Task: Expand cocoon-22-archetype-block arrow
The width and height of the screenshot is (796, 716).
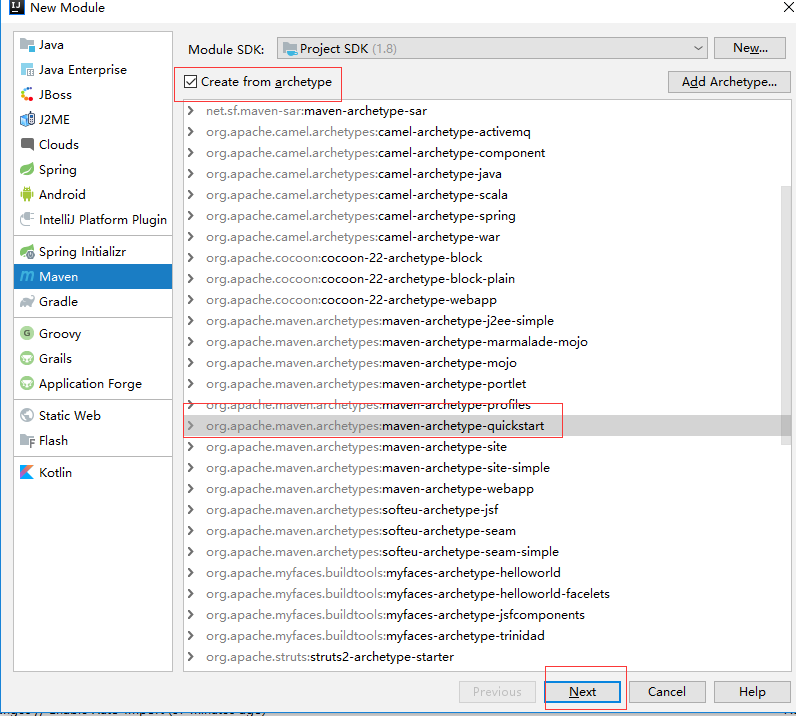Action: point(190,257)
